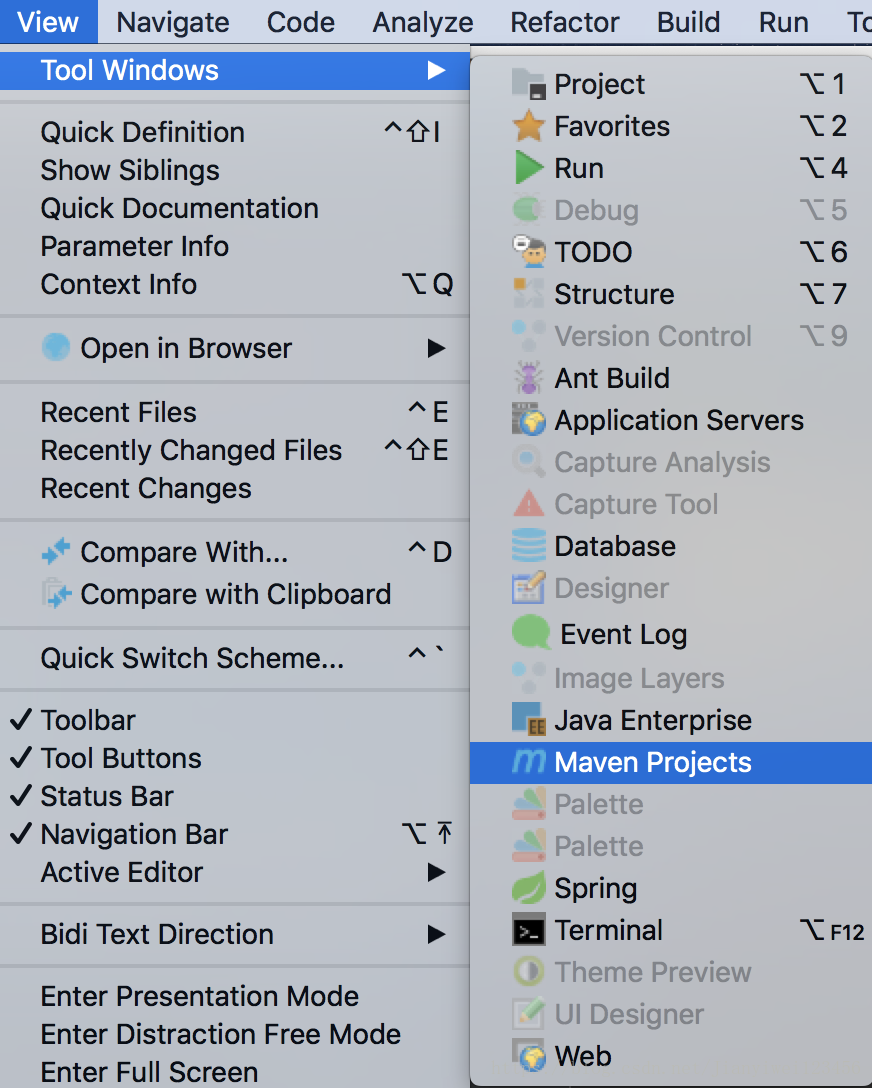
Task: Expand the Bidi Text Direction submenu arrow
Action: [436, 934]
